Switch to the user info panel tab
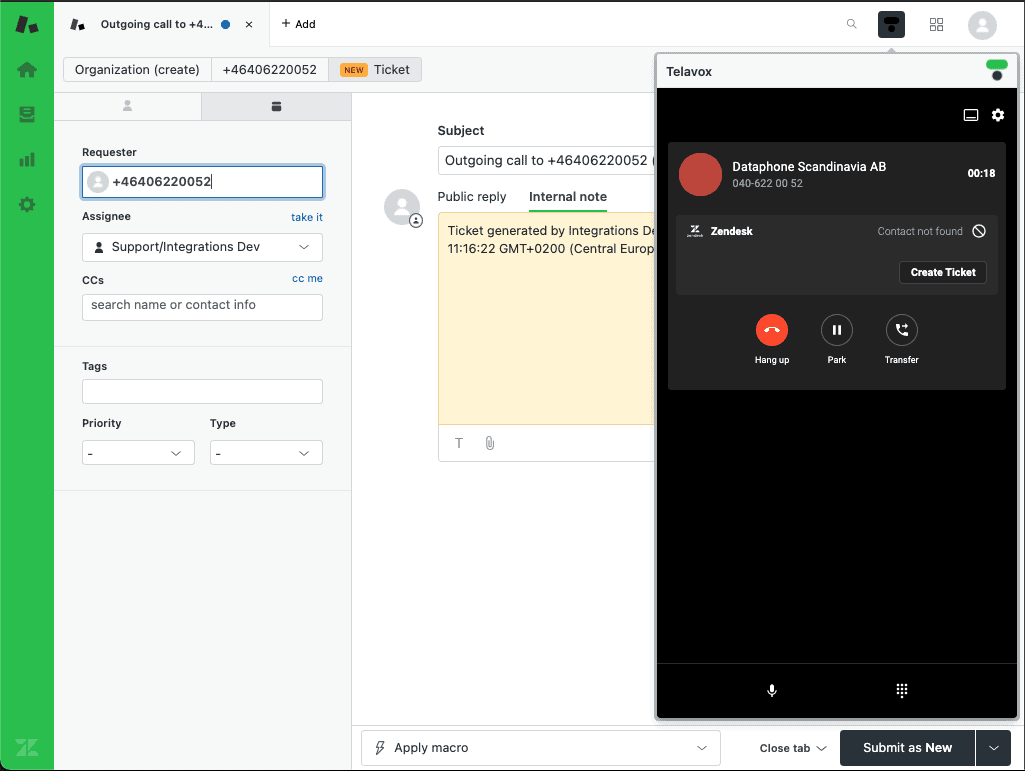This screenshot has height=771, width=1025. click(x=127, y=106)
